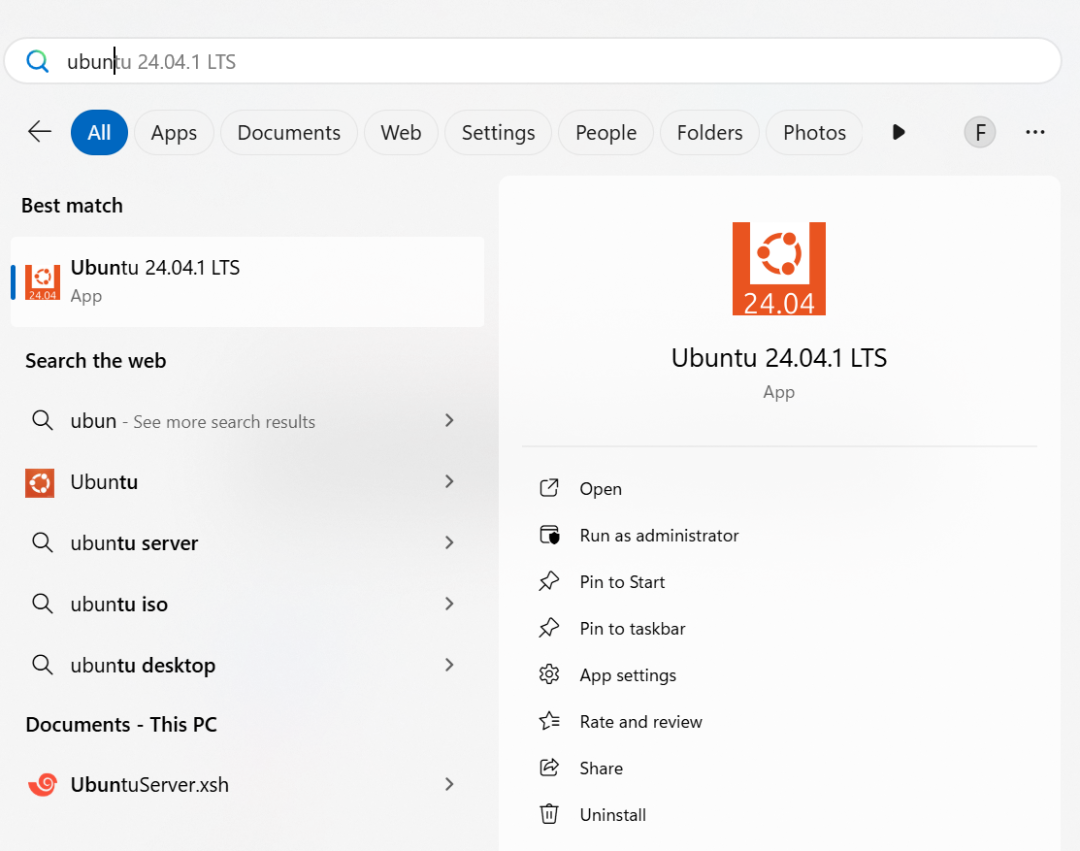Click the search text field containing ubuntu

(x=532, y=61)
